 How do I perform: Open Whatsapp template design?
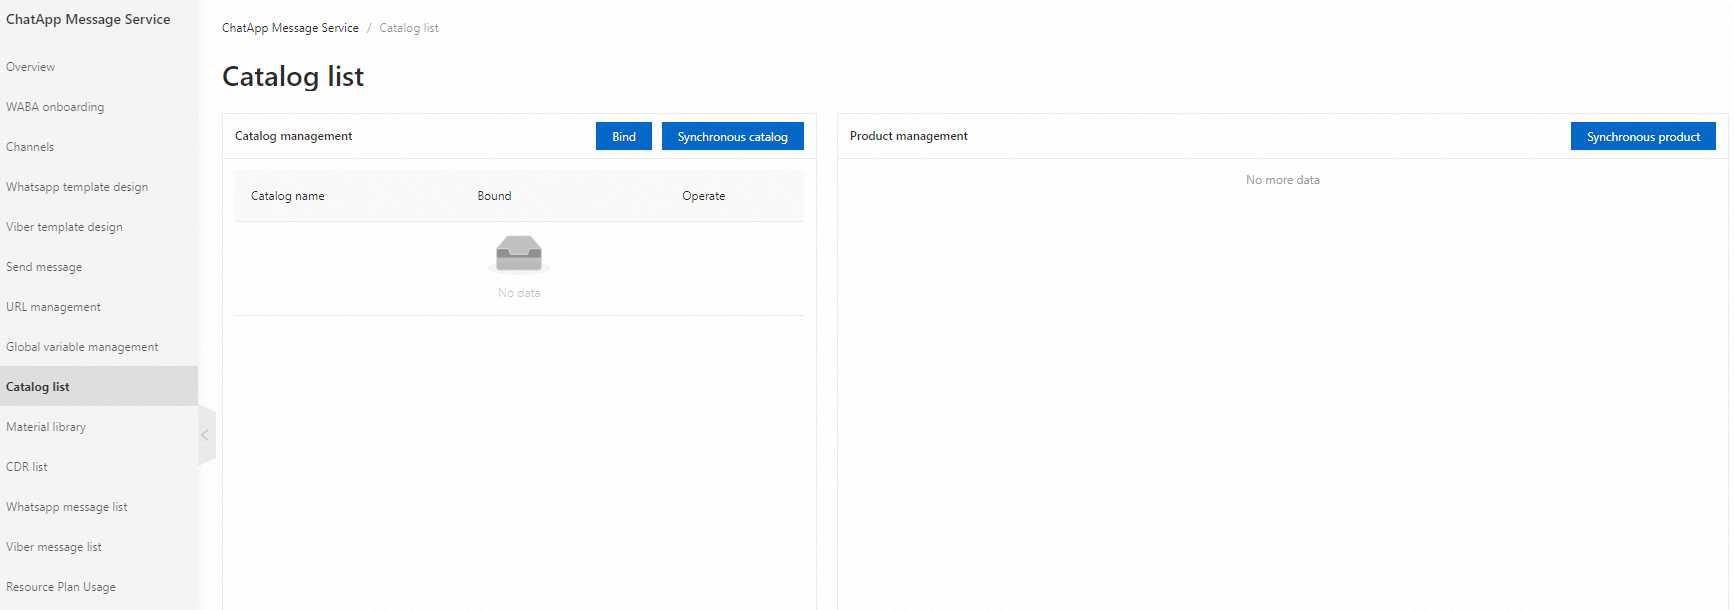[x=77, y=187]
